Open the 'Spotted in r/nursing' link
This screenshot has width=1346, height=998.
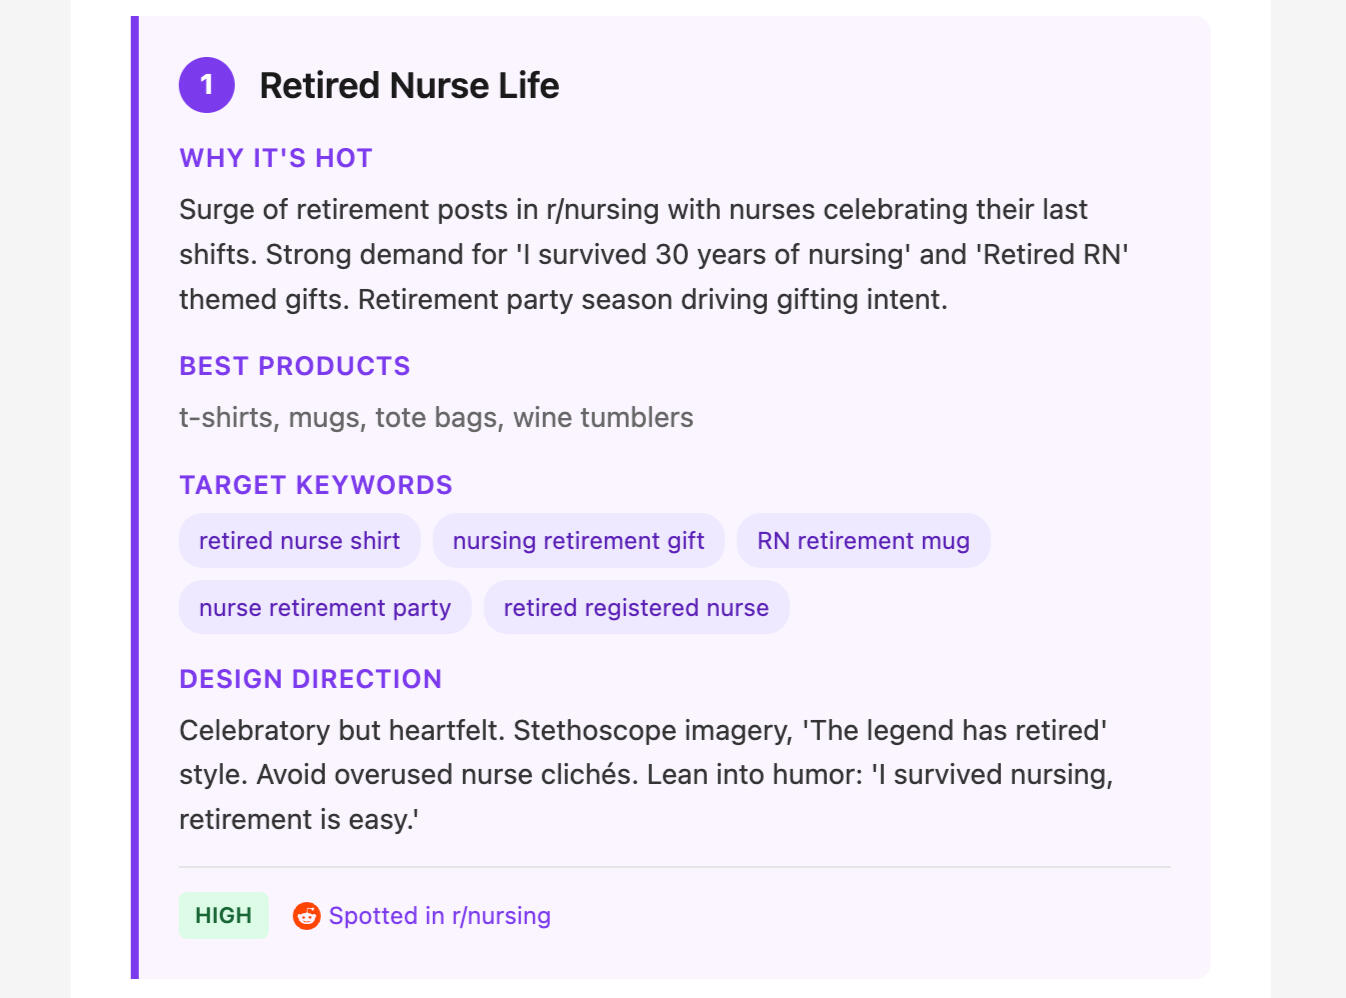pos(440,916)
